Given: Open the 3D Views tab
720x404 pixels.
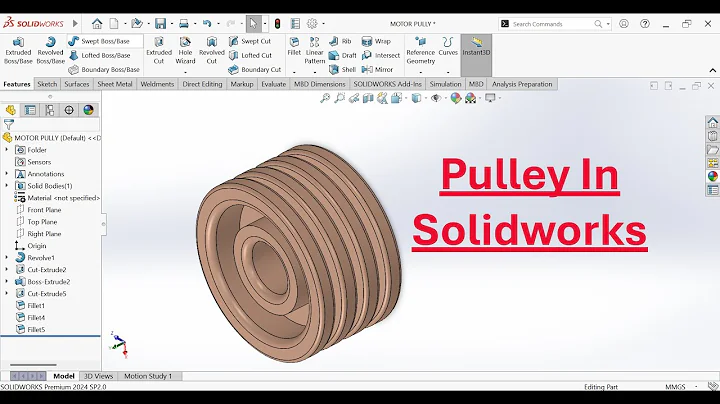Looking at the screenshot, I should pos(98,376).
